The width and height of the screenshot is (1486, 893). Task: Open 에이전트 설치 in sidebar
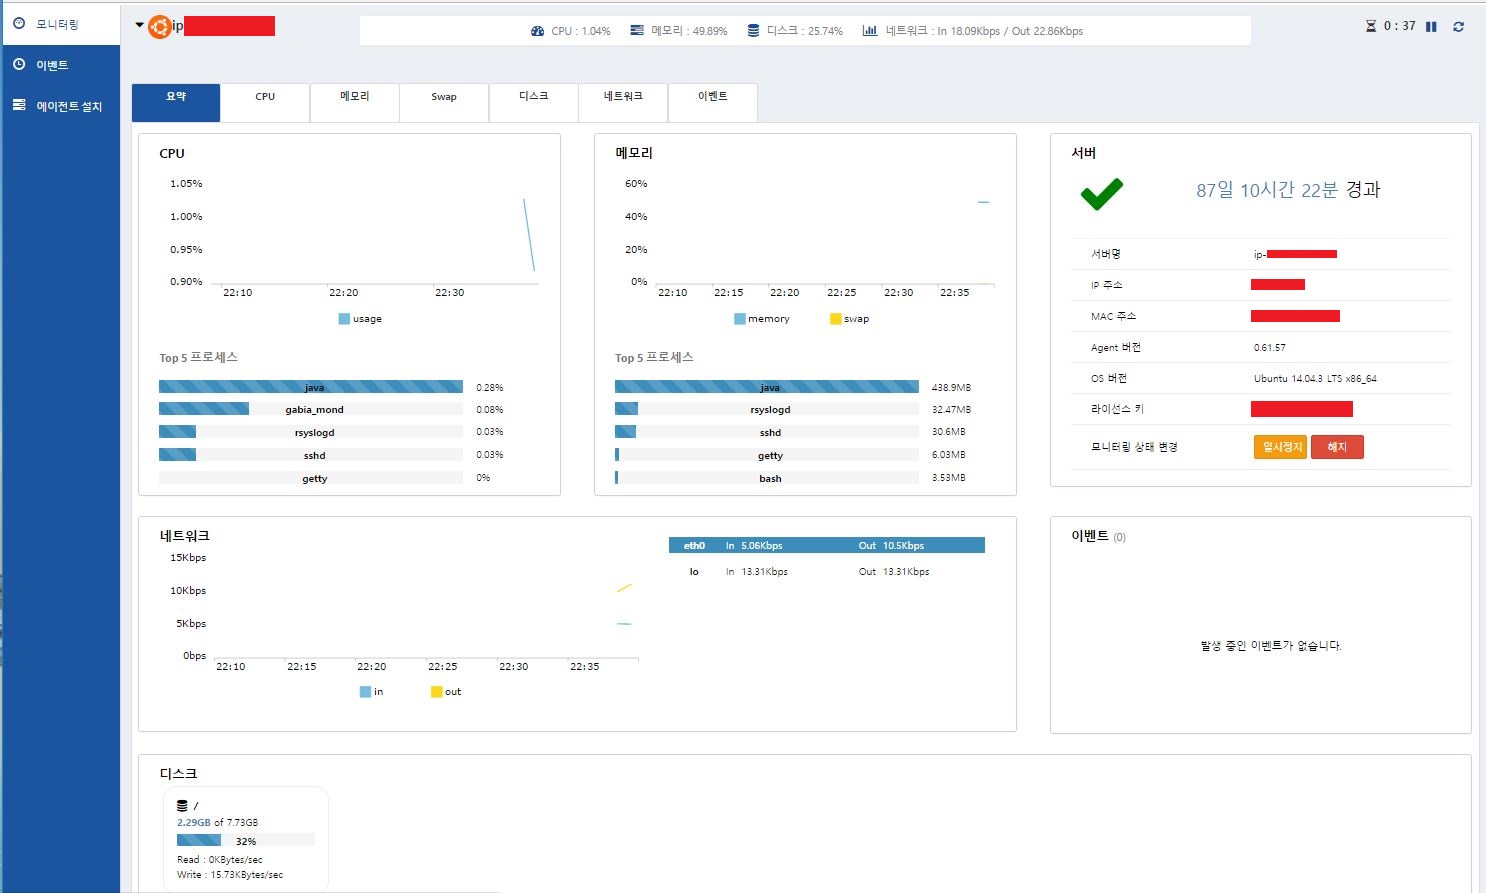click(x=61, y=106)
